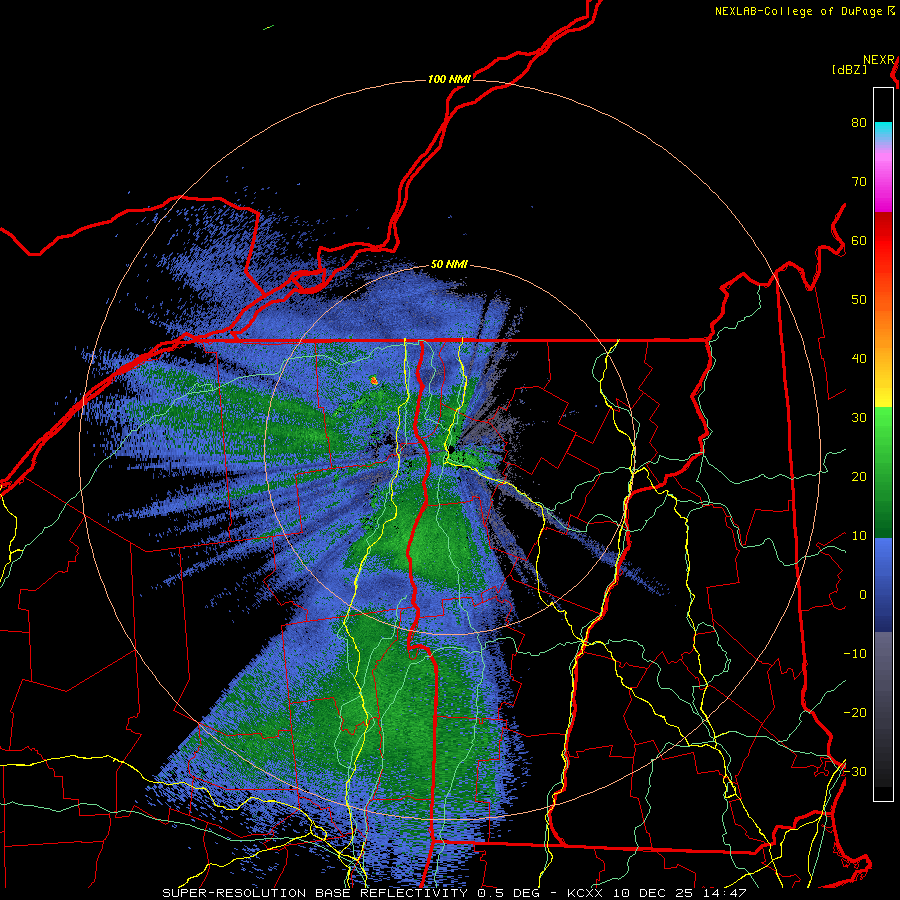Click the small orange-red high reflectivity echo
Screen dimensions: 900x900
click(374, 380)
